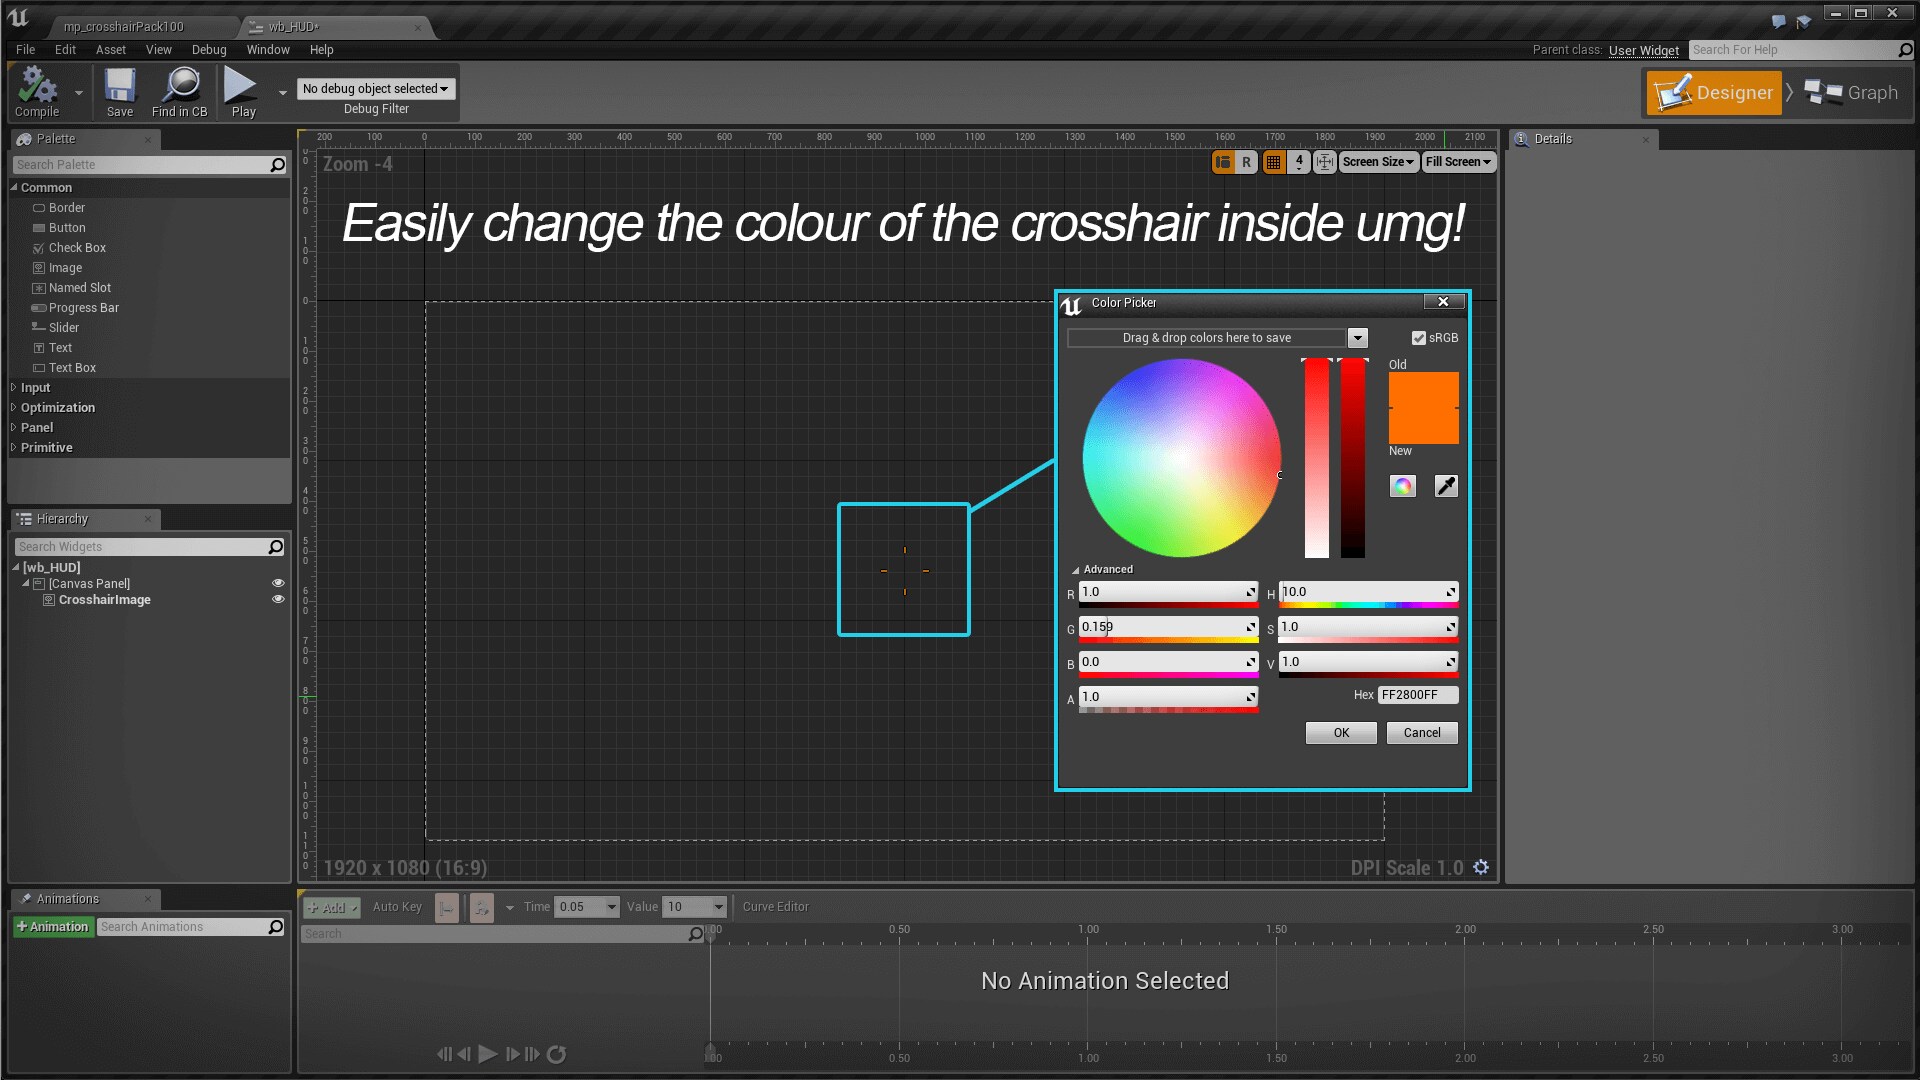Select the eyedropper color tool
1920x1080 pixels.
point(1446,486)
